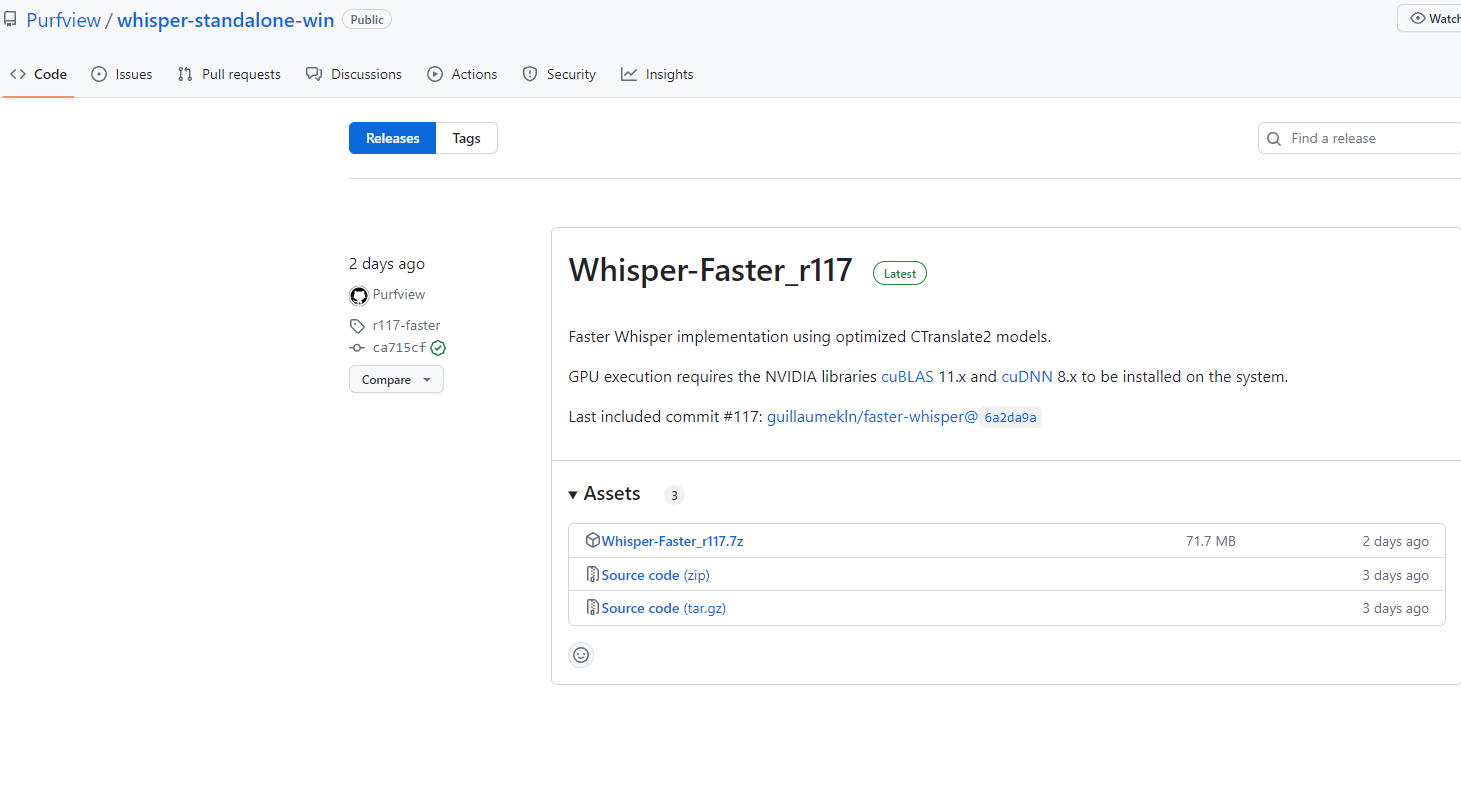Select the Releases toggle
This screenshot has height=806, width=1461.
(392, 138)
